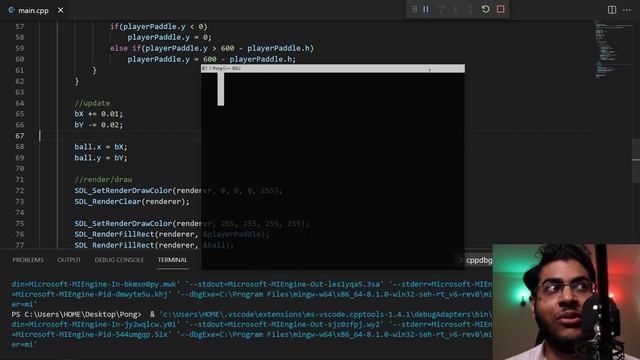
Task: Click line number 67 in the gutter
Action: 20,136
